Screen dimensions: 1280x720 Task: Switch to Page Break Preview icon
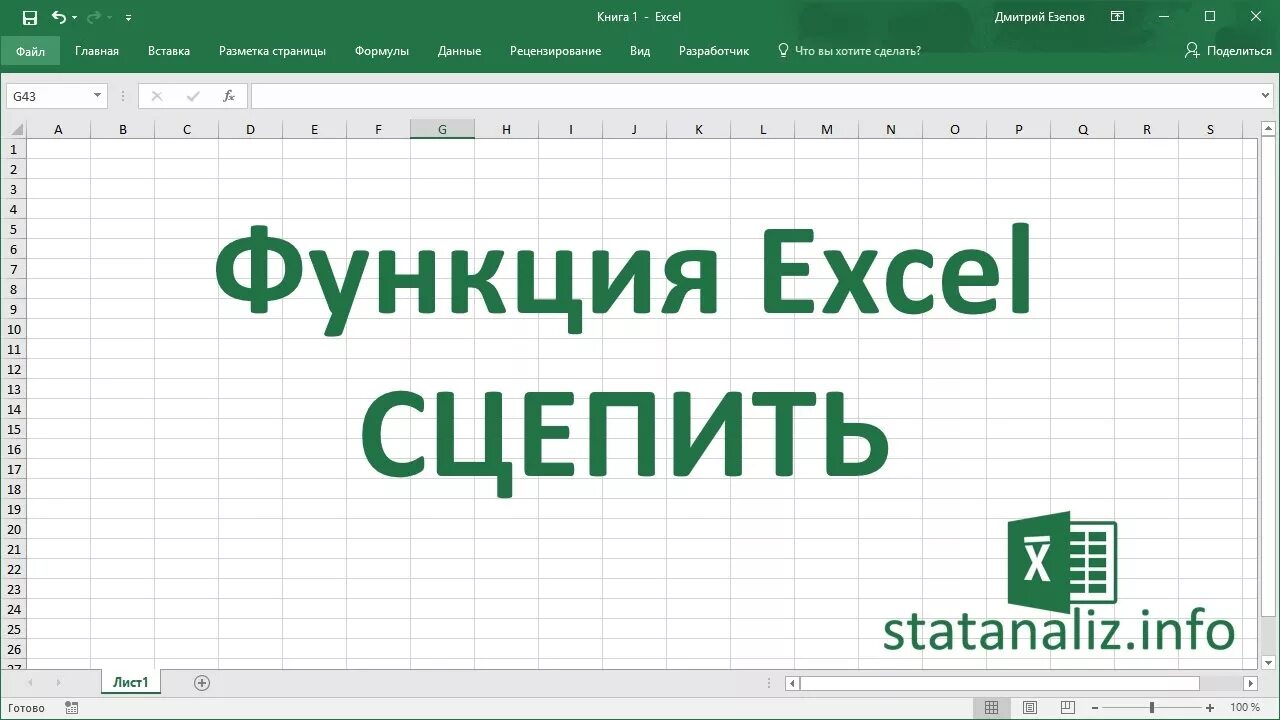point(1068,708)
